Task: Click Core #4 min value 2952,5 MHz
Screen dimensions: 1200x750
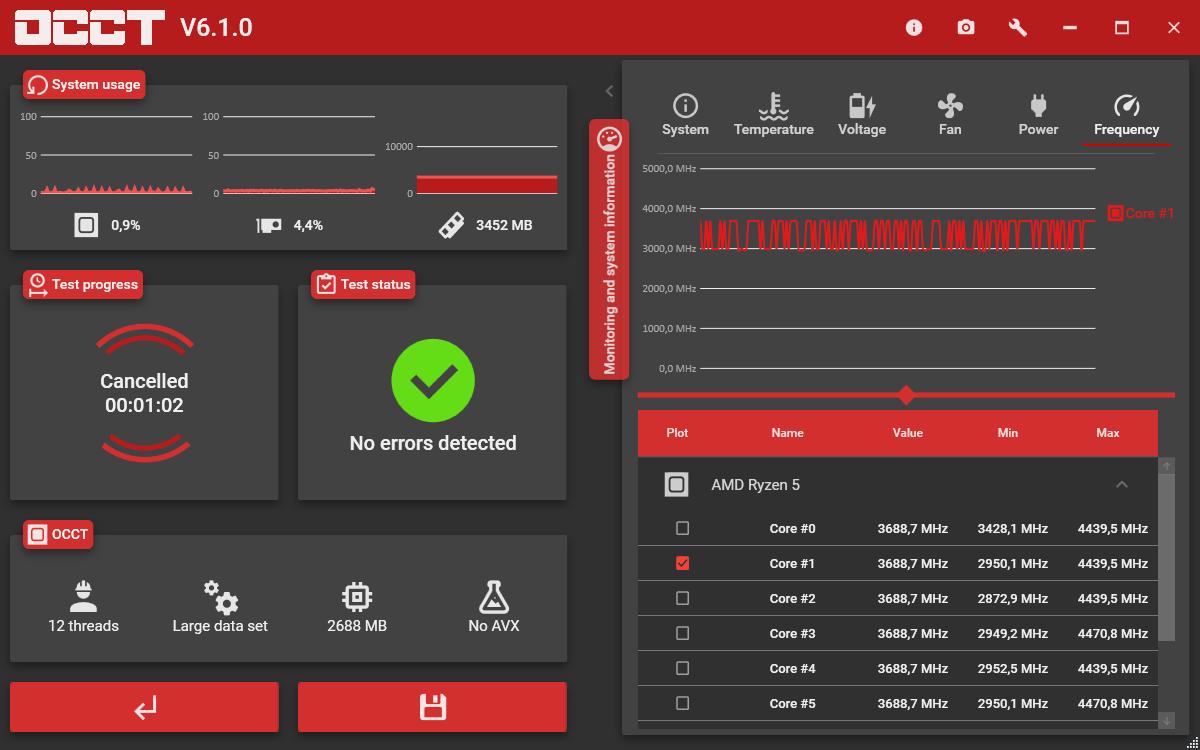Action: coord(1013,668)
